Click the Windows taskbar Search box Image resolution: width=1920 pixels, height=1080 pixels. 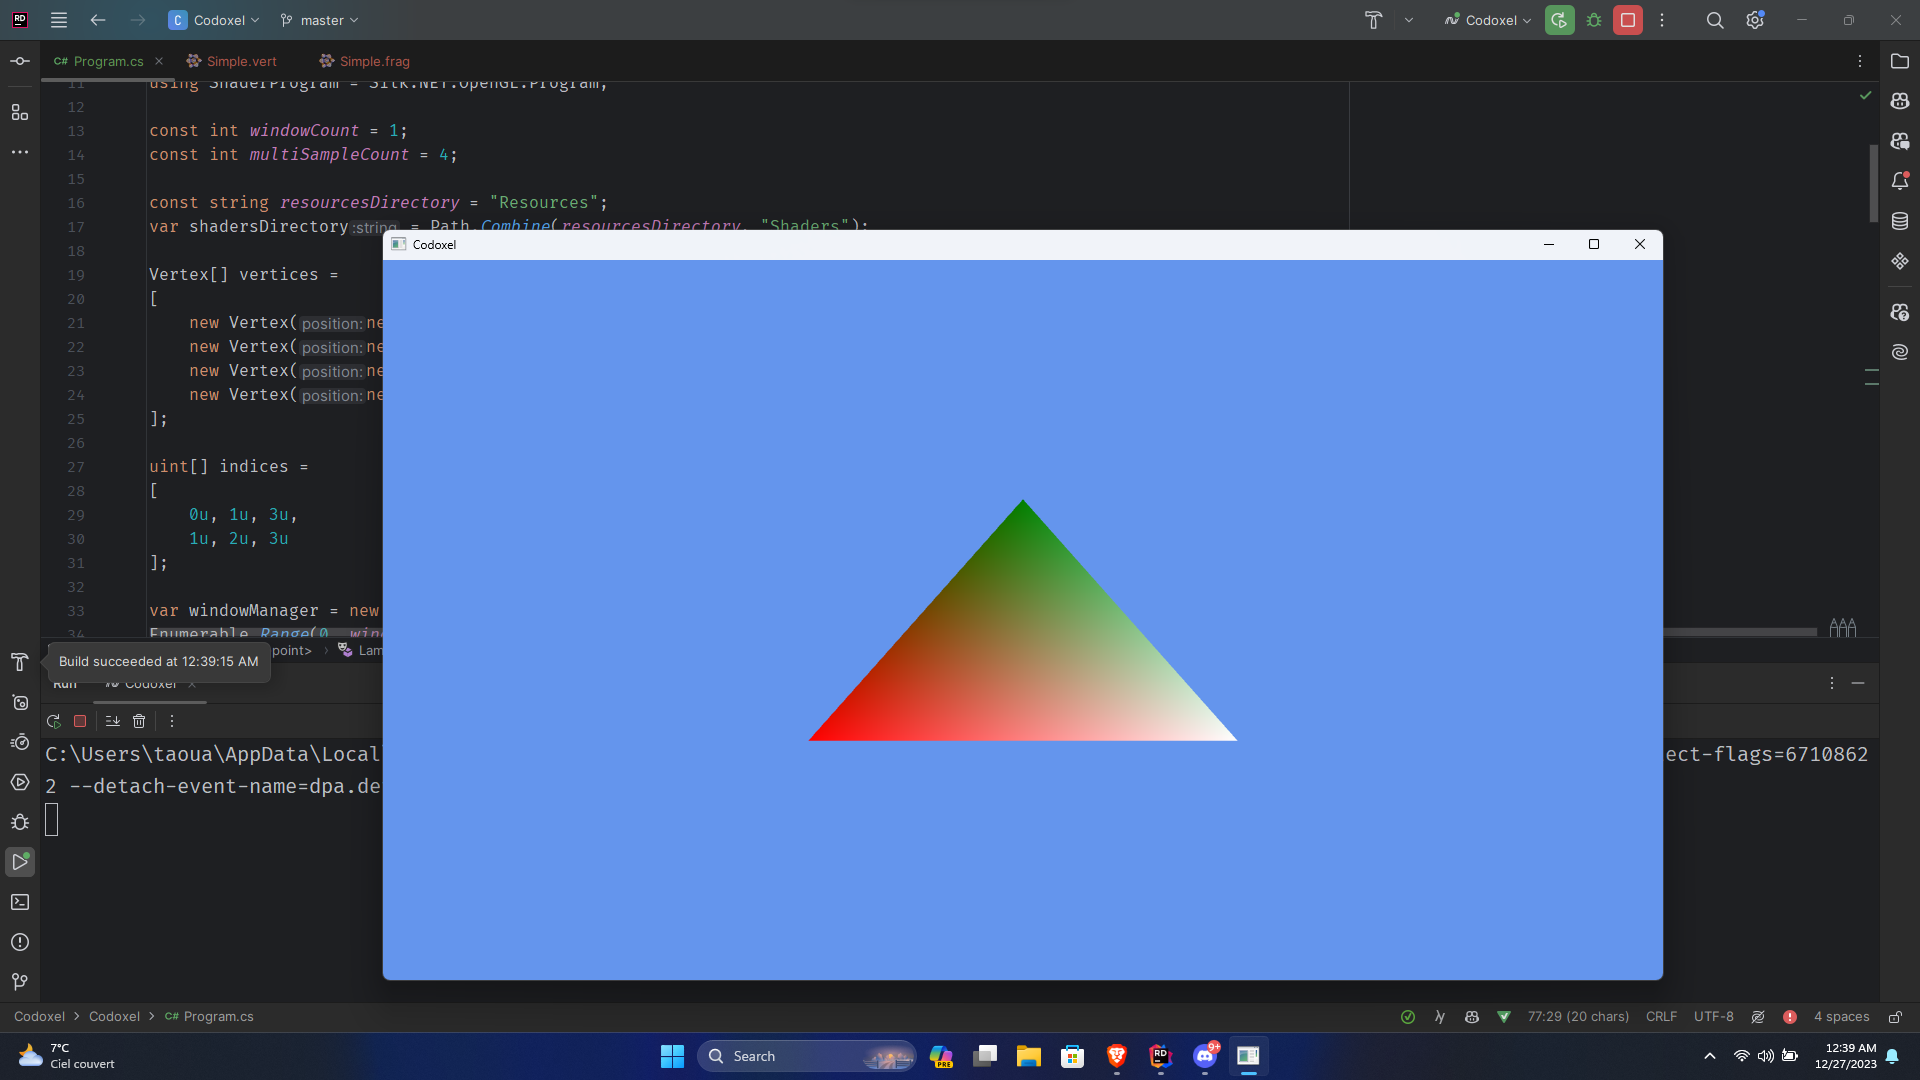(x=806, y=1056)
